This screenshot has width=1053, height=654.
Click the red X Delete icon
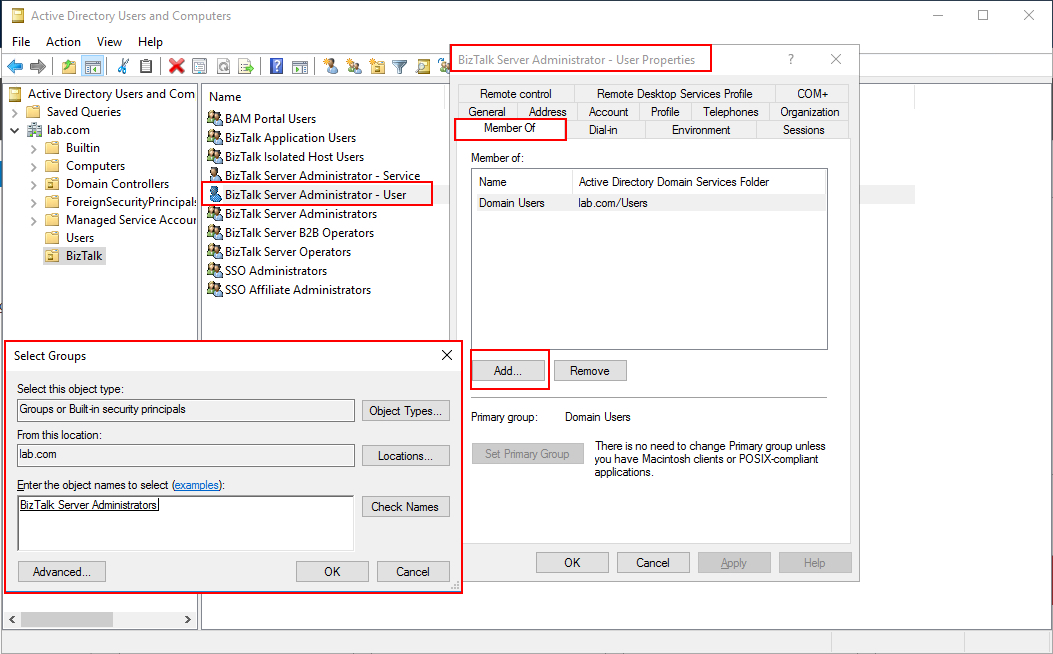[177, 66]
